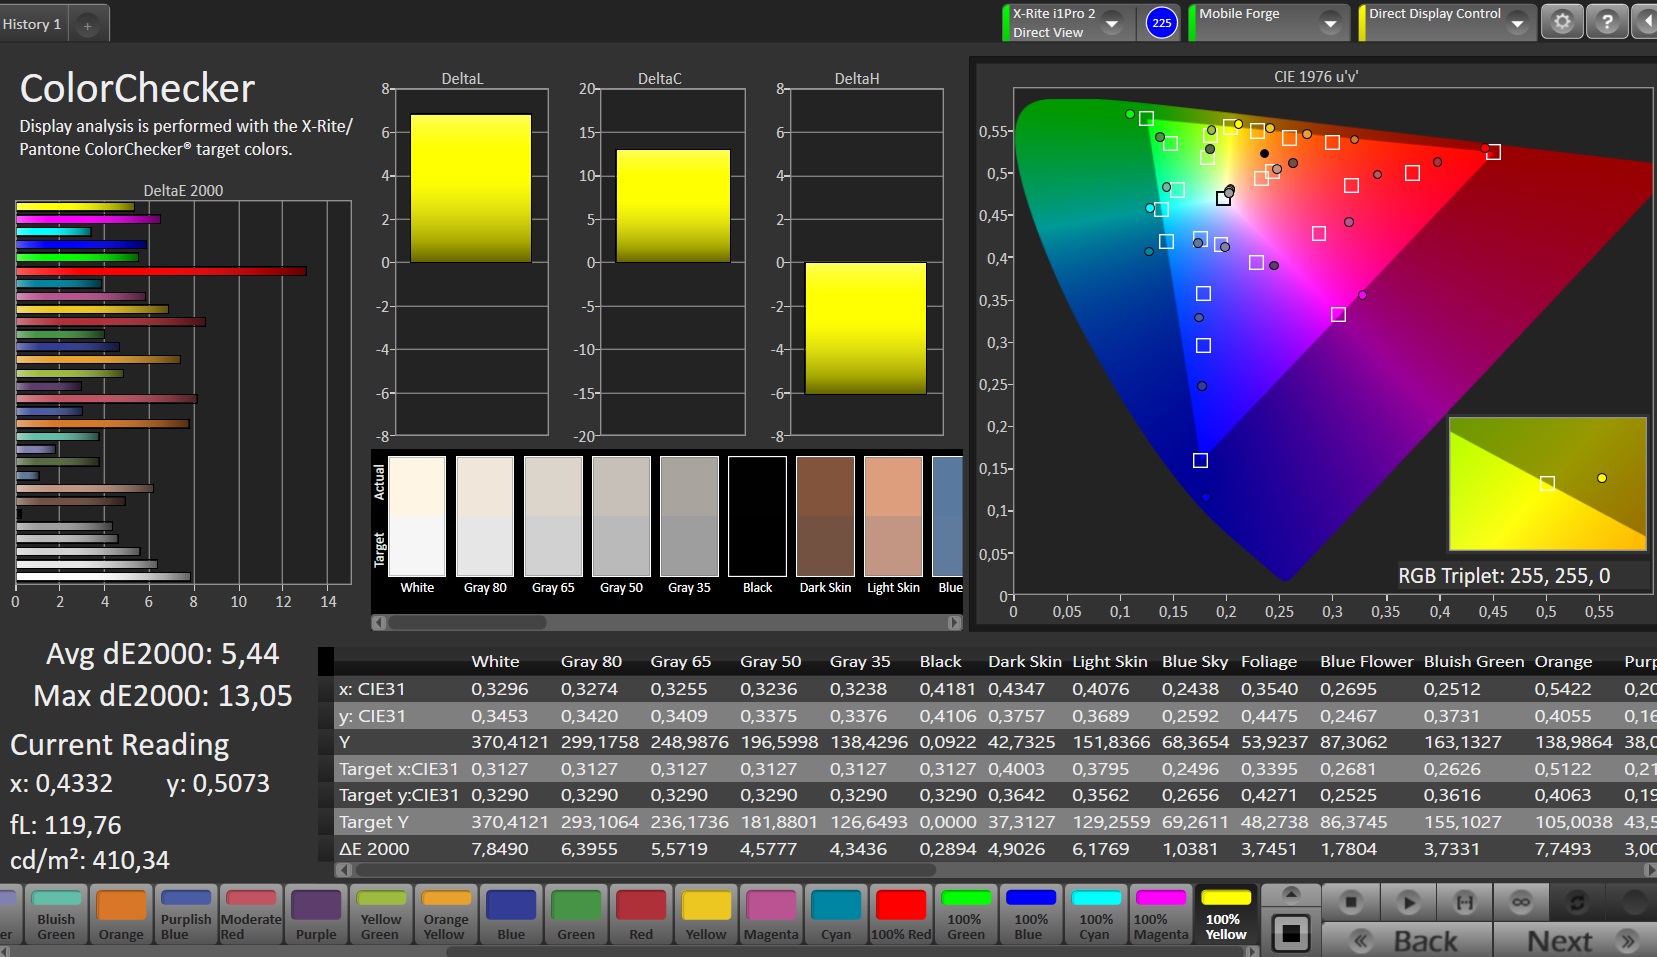This screenshot has height=957, width=1657.
Task: Select the Orange color patch
Action: [121, 914]
